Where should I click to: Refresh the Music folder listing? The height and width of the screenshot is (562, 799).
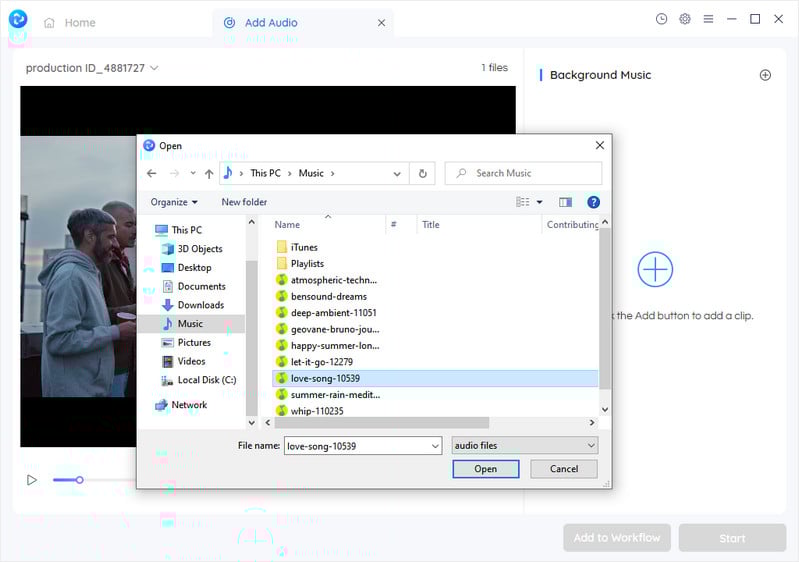point(422,173)
